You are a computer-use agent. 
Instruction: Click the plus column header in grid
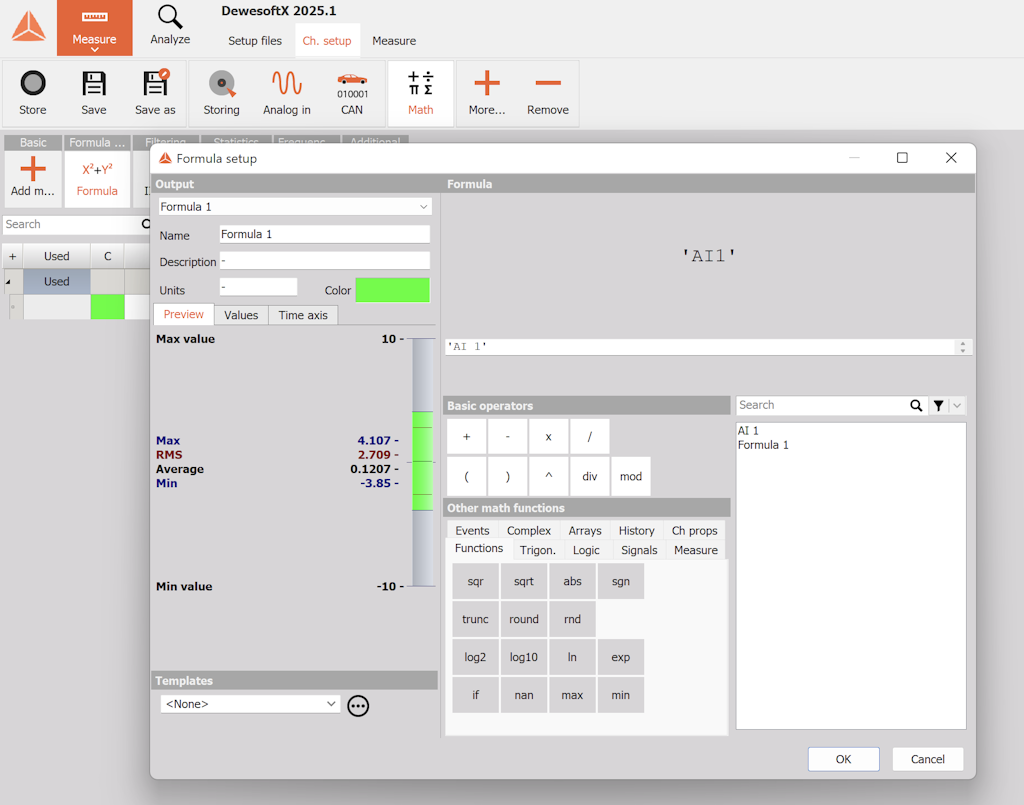12,257
